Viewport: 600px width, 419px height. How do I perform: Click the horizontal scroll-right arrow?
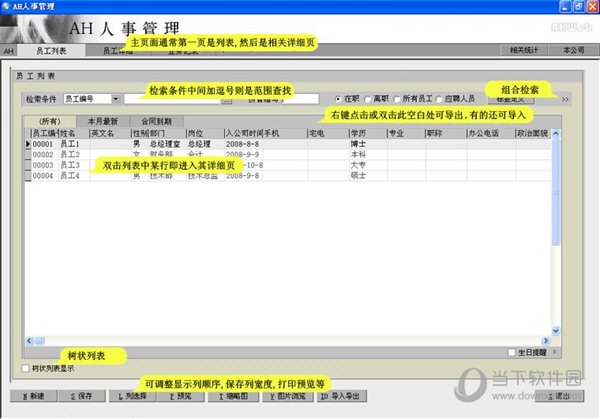pyautogui.click(x=546, y=341)
